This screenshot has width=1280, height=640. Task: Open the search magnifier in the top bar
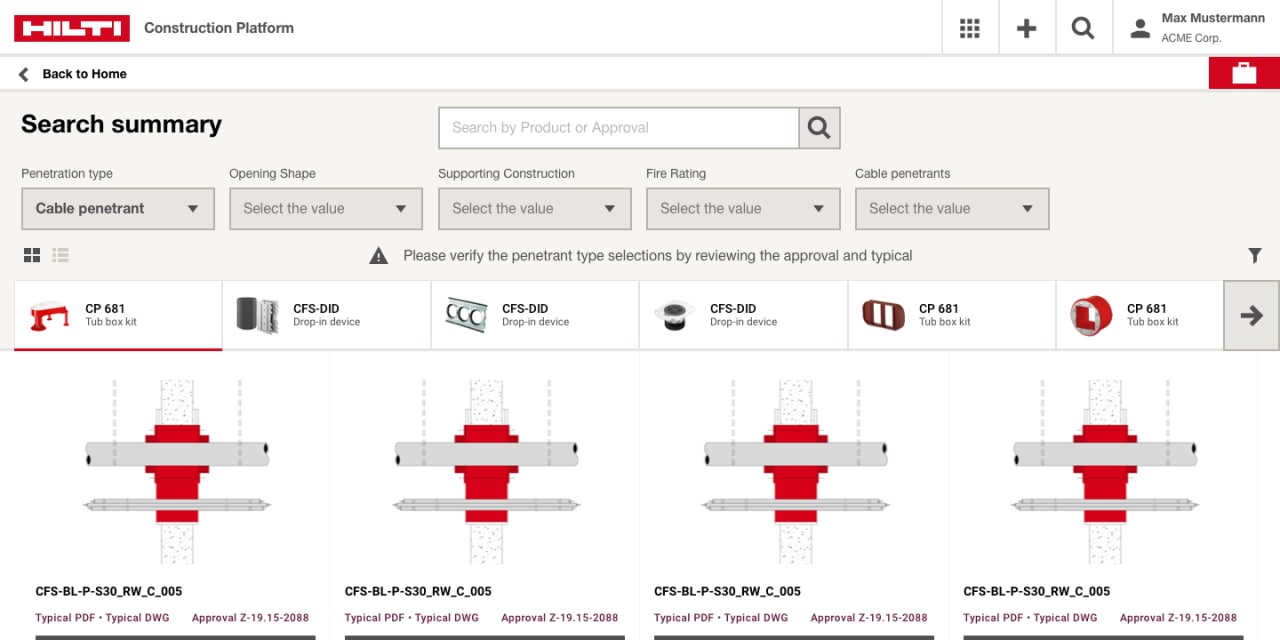click(1083, 27)
